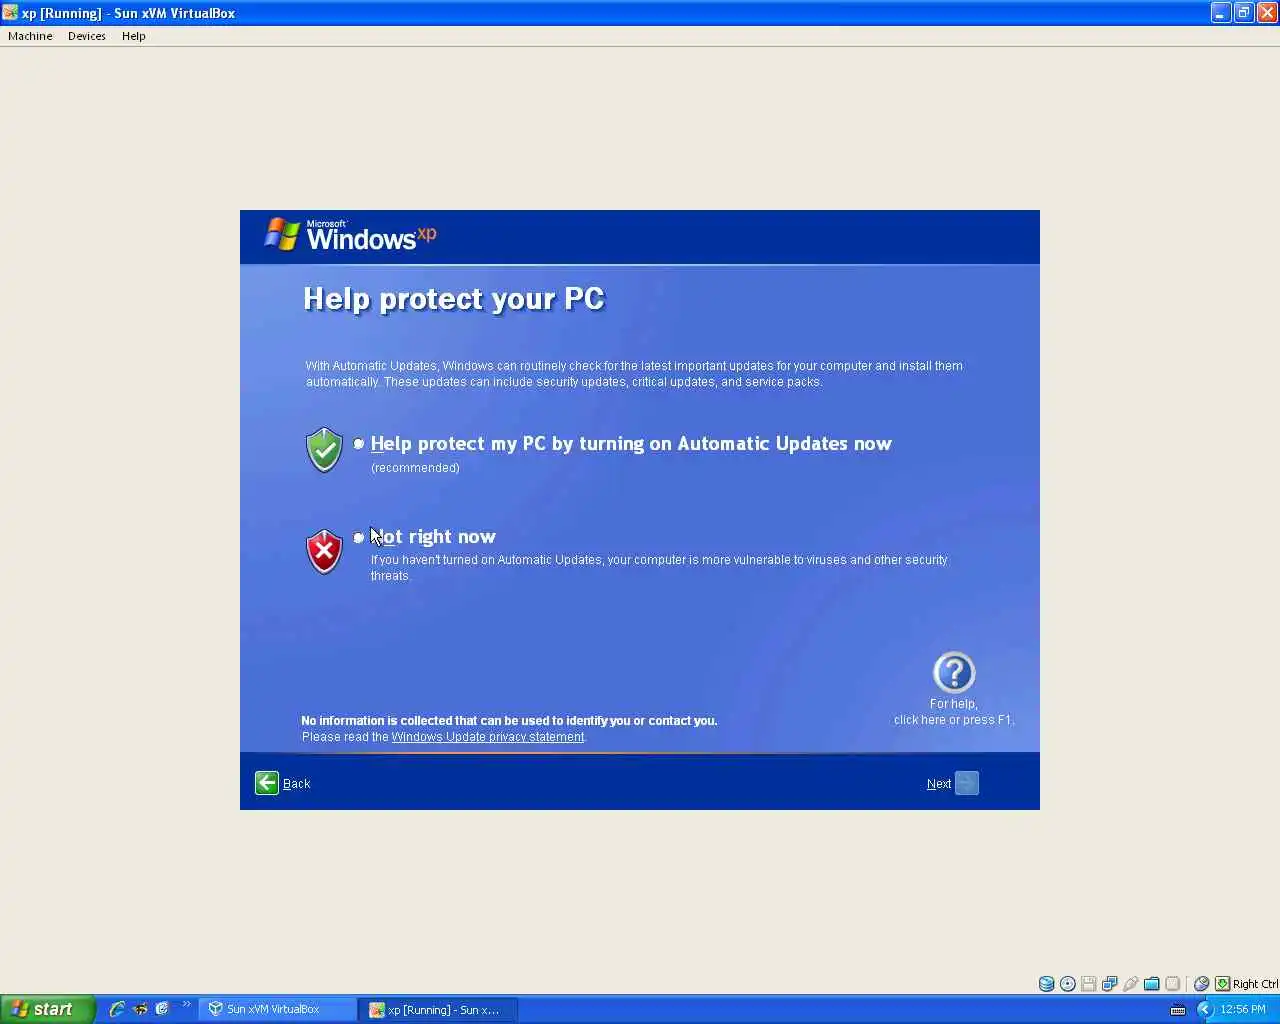Click the host key green arrow indicator
The image size is (1280, 1024).
(1223, 984)
